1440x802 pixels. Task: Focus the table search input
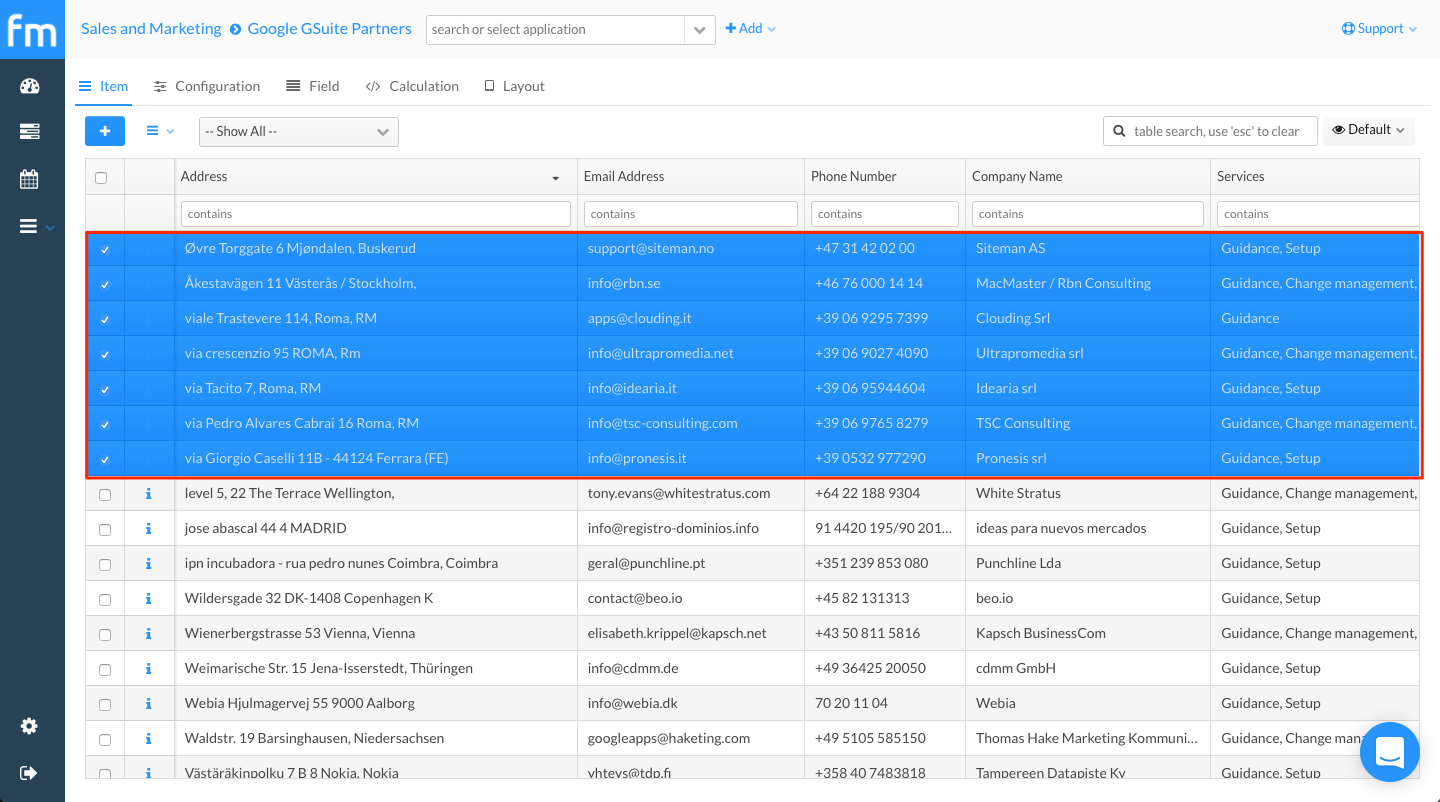1211,131
